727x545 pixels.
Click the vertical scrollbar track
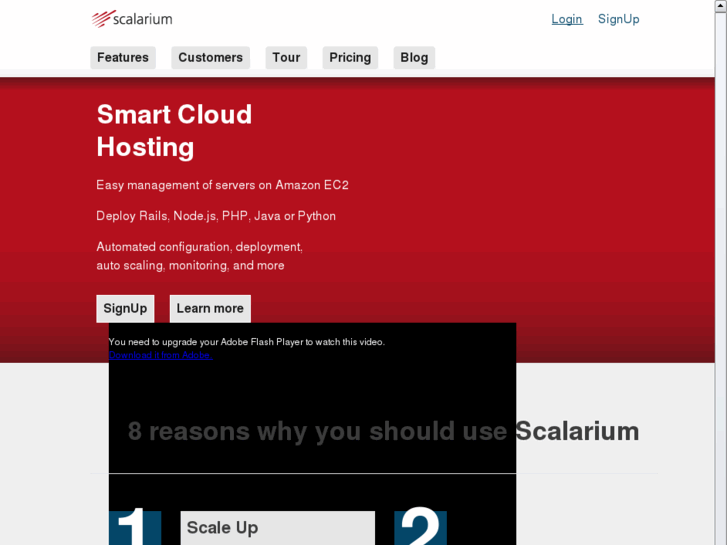pos(721,278)
